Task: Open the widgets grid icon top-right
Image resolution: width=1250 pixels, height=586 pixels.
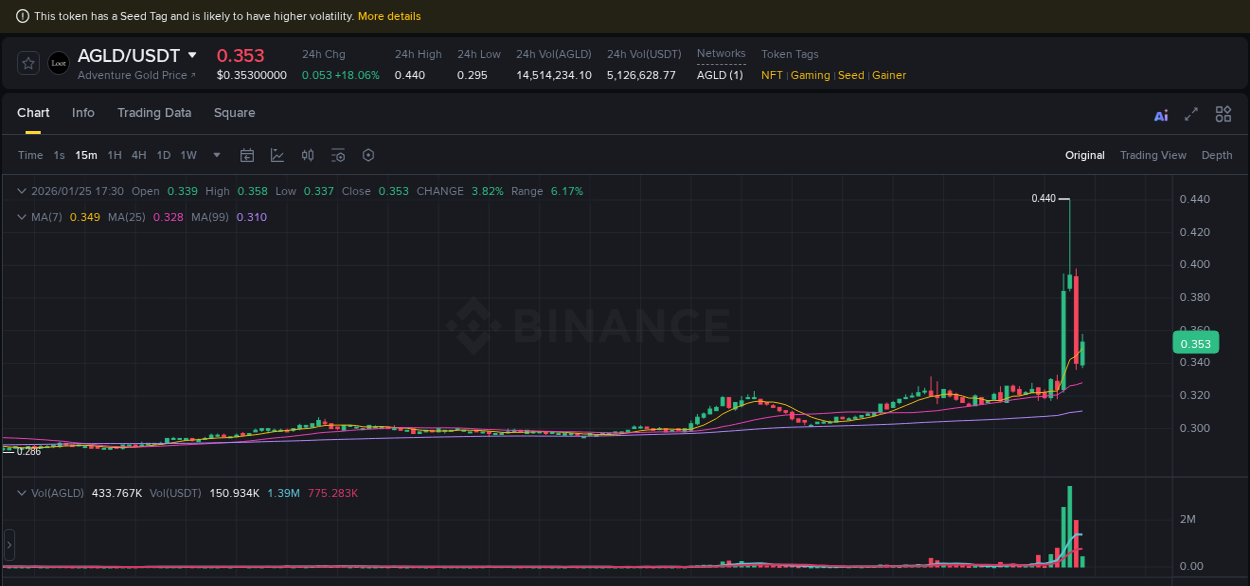Action: click(1223, 114)
